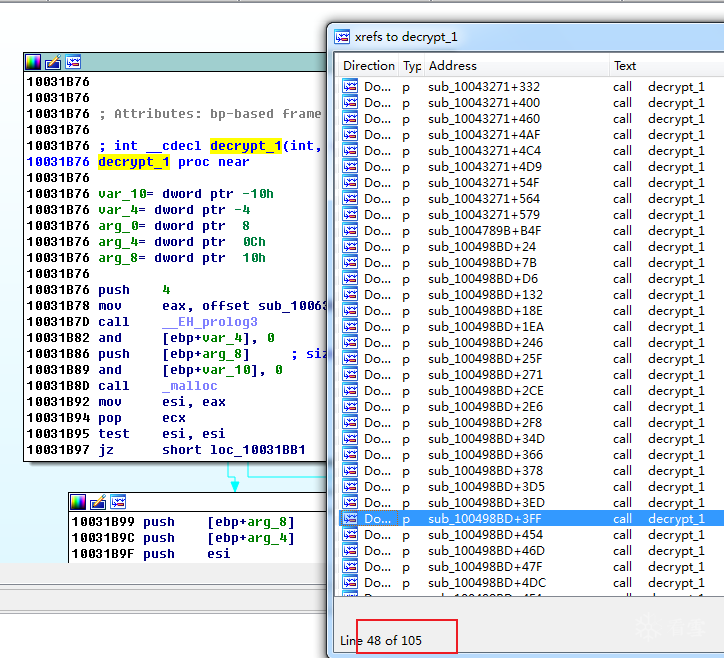Click the edit pencil icon of decrypt_1 node
The width and height of the screenshot is (724, 658).
click(53, 62)
